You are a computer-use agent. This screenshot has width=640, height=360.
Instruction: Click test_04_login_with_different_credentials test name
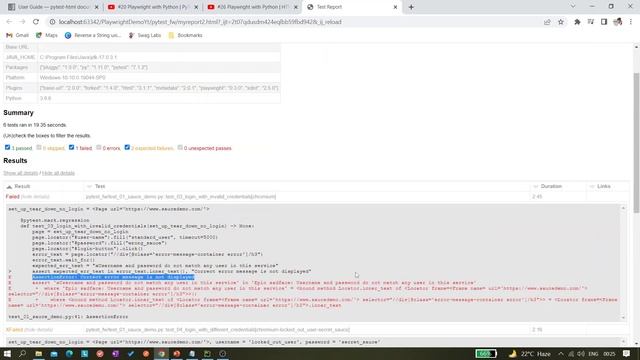pyautogui.click(x=218, y=330)
